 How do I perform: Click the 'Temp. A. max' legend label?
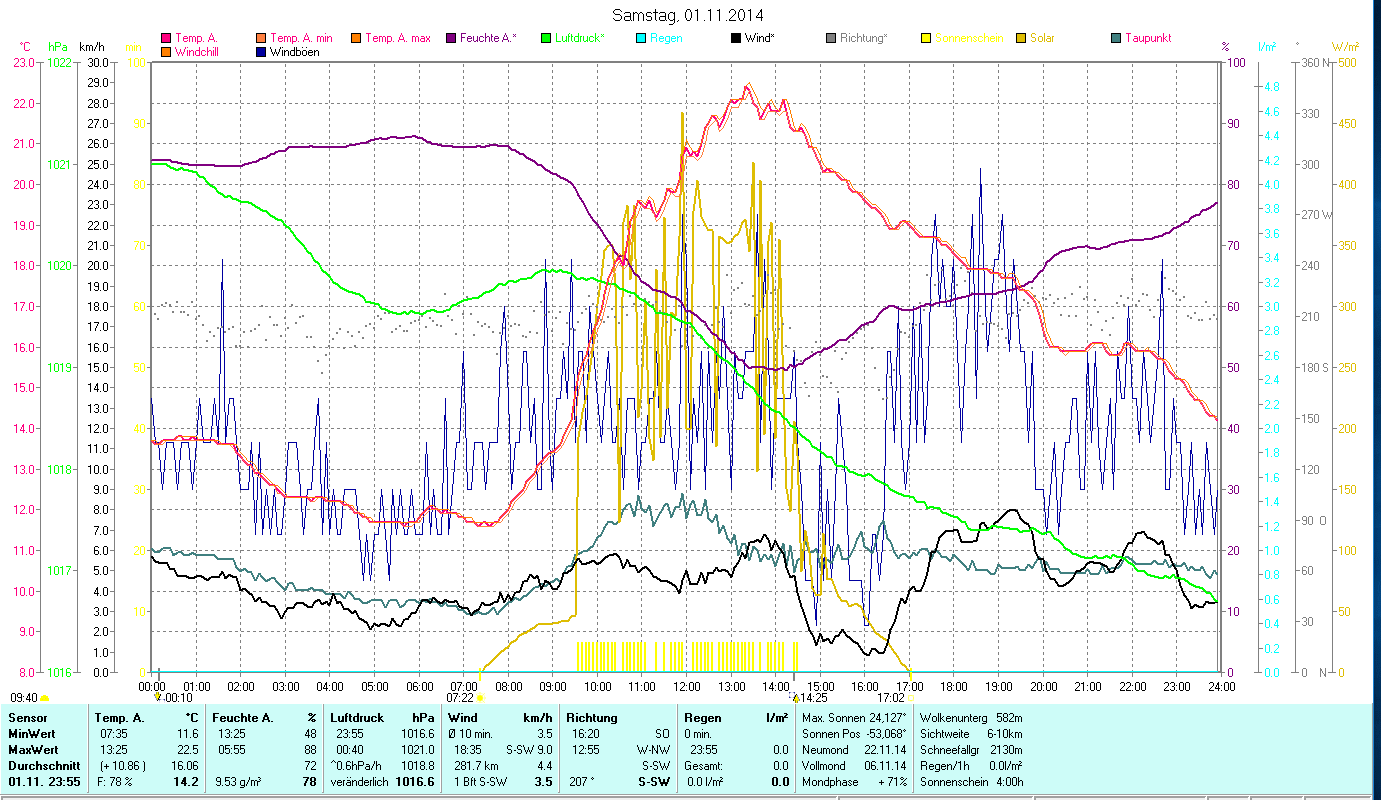point(398,39)
